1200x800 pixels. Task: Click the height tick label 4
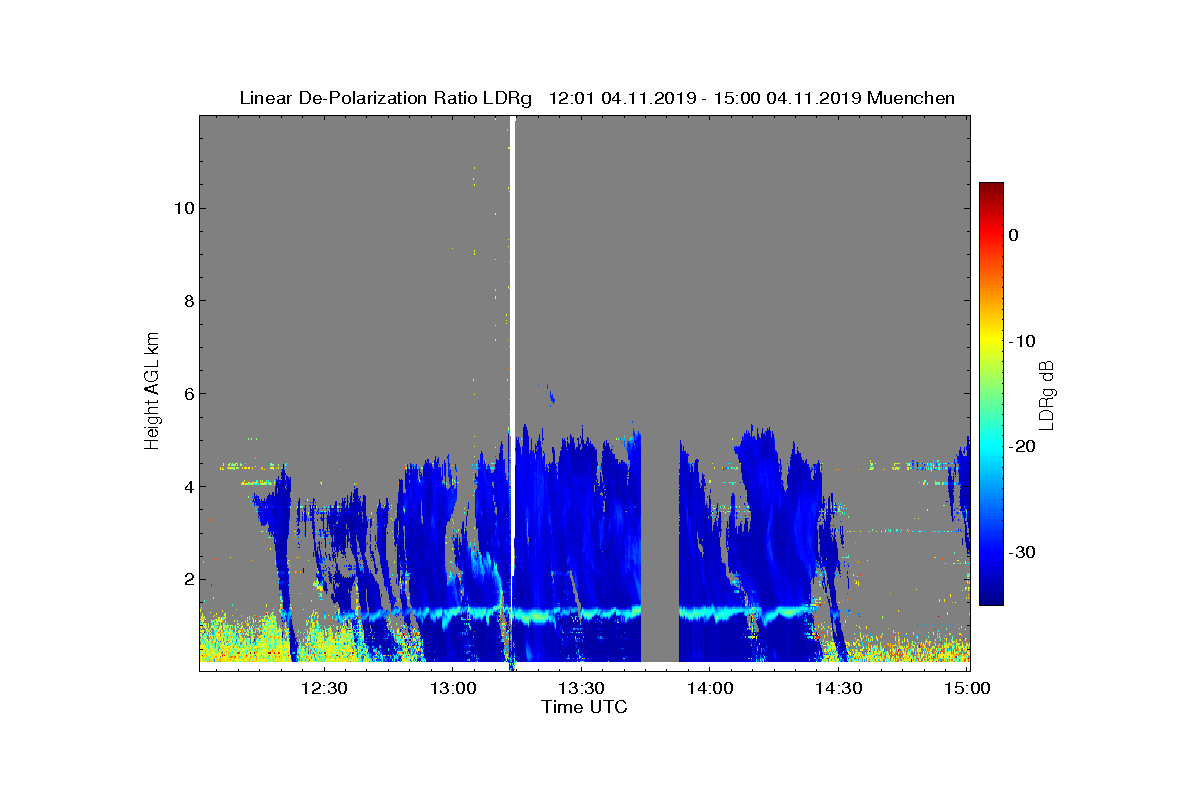[187, 487]
